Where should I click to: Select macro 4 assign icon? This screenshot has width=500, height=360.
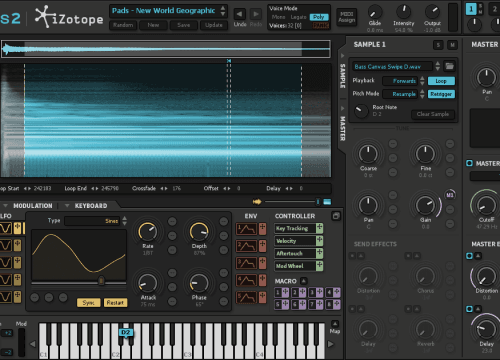[x=337, y=293]
